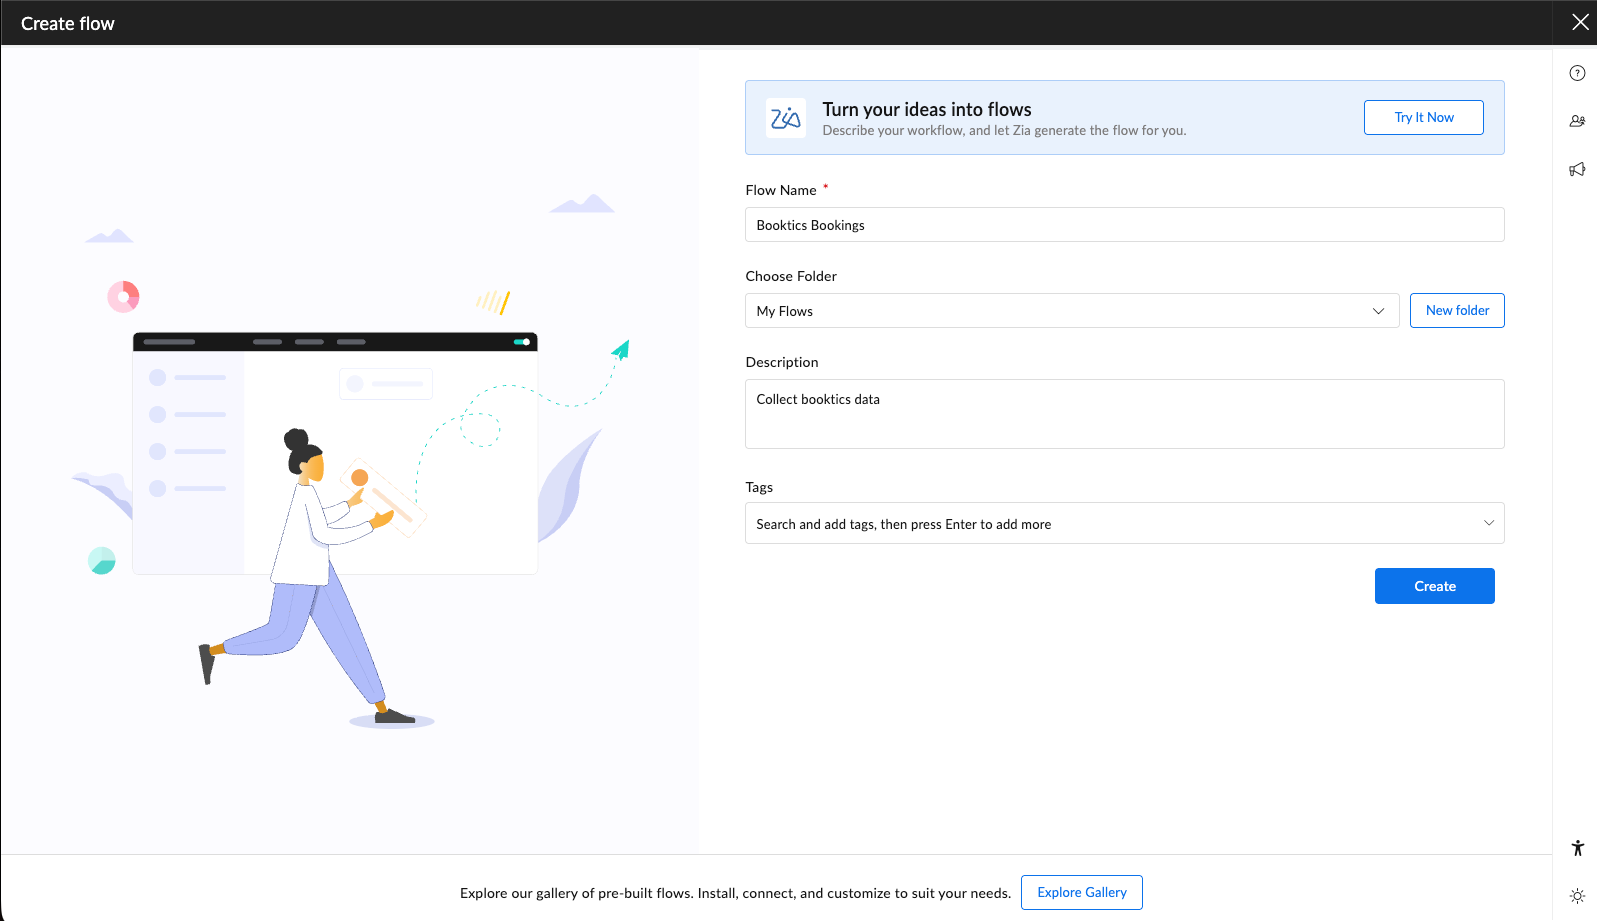Click the Explore Gallery button

1081,892
